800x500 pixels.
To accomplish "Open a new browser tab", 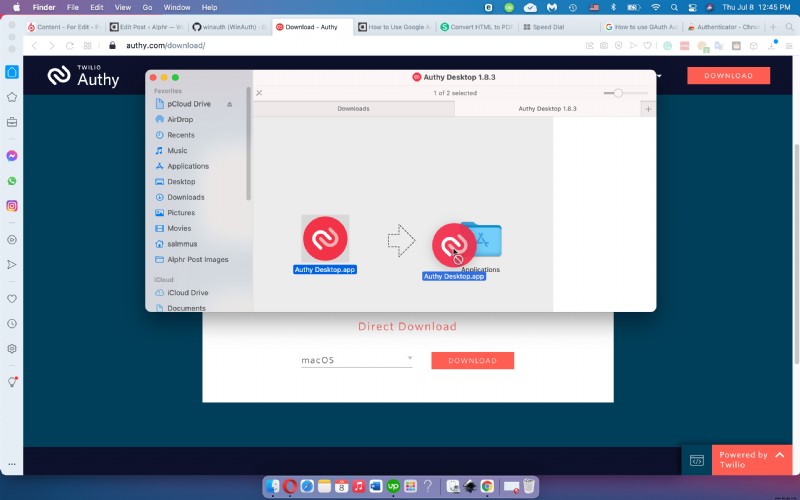I will pyautogui.click(x=773, y=27).
